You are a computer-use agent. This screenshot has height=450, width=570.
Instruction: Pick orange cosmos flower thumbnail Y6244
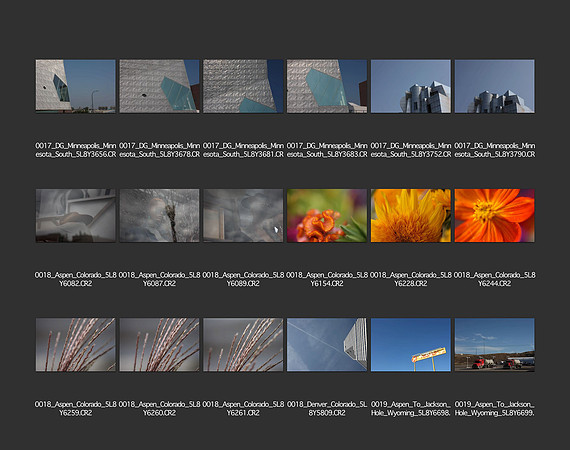coord(494,215)
